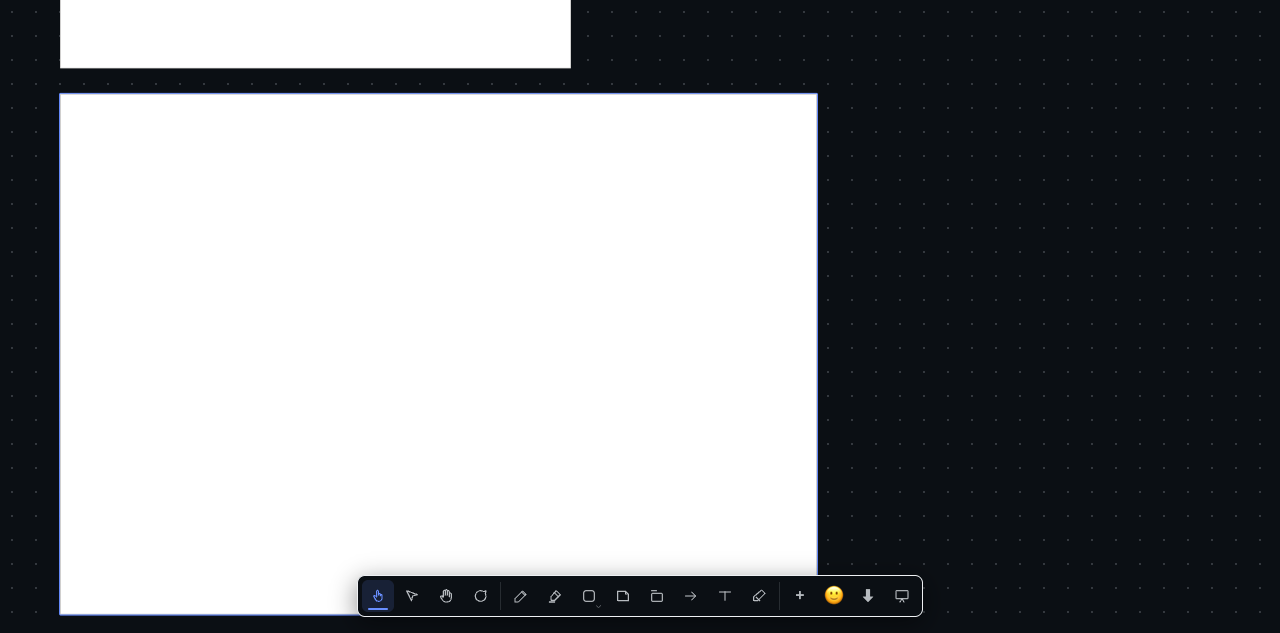
Task: Click the downward arrow import icon
Action: pos(868,596)
